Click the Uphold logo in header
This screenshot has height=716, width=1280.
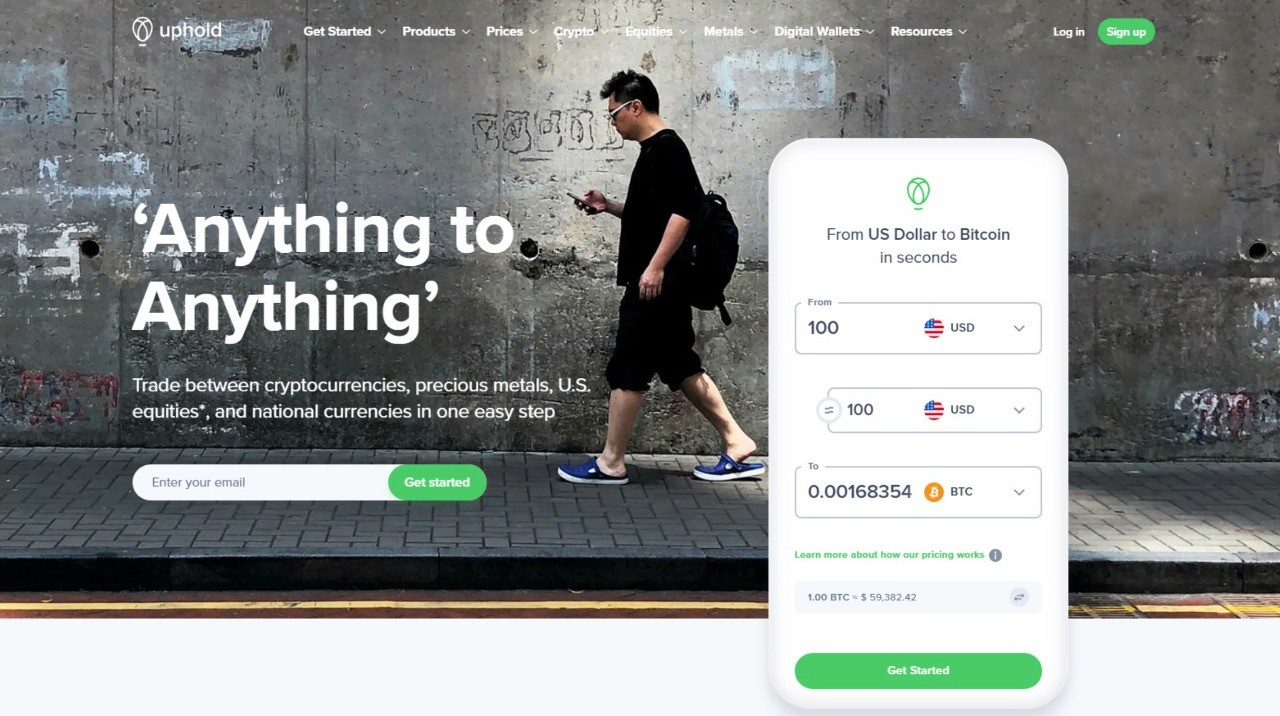[x=177, y=31]
